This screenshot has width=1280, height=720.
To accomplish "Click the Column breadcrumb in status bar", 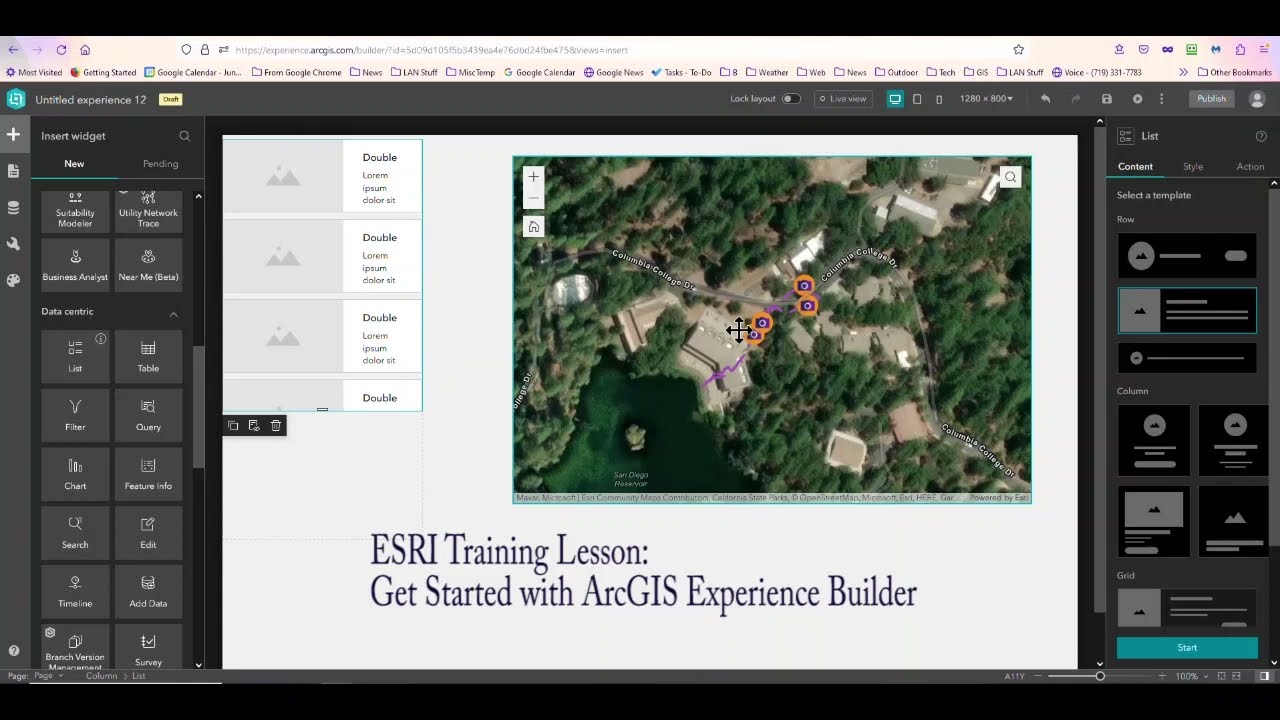I will tap(101, 676).
